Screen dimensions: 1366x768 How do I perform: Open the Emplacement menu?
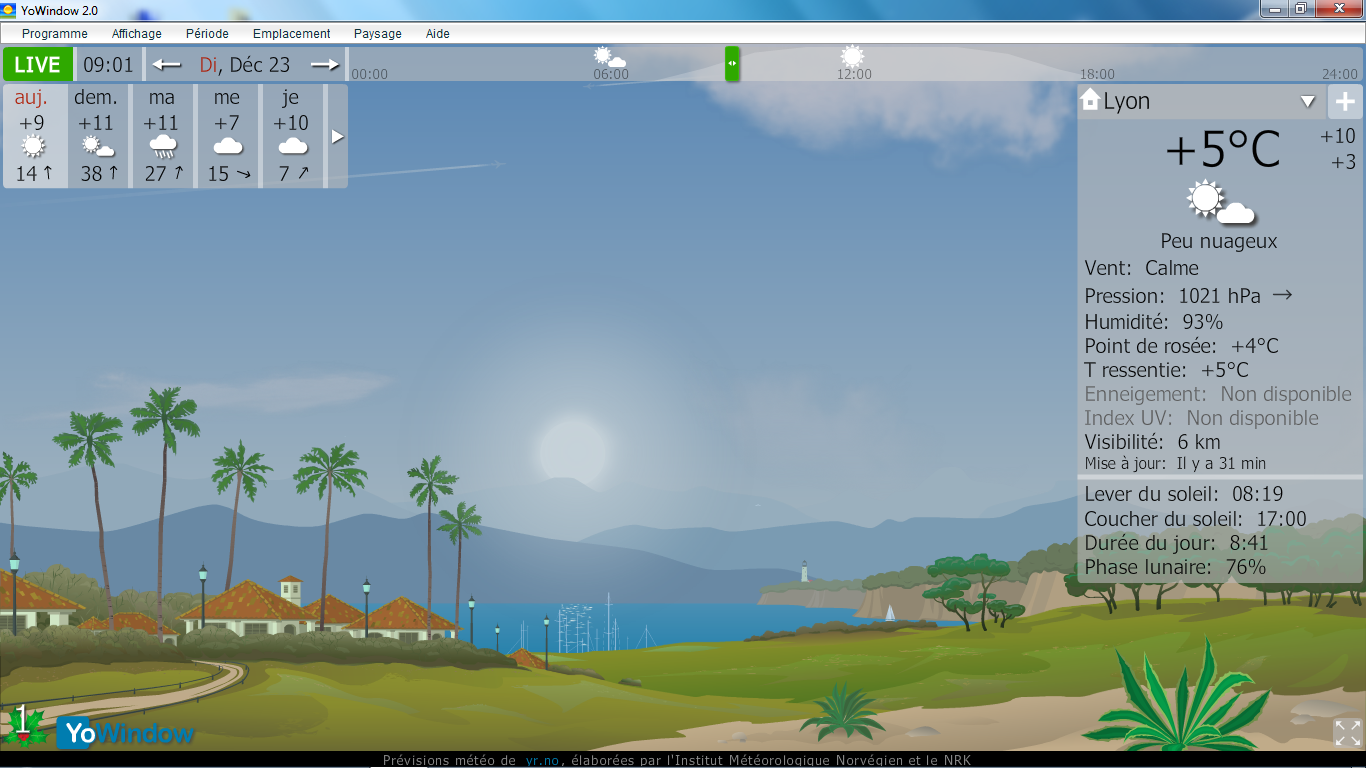pos(291,34)
